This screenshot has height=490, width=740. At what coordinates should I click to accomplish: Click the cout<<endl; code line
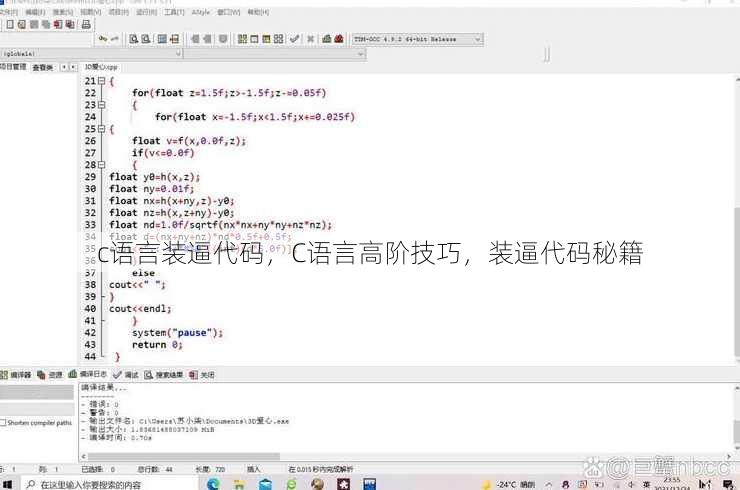tap(140, 309)
